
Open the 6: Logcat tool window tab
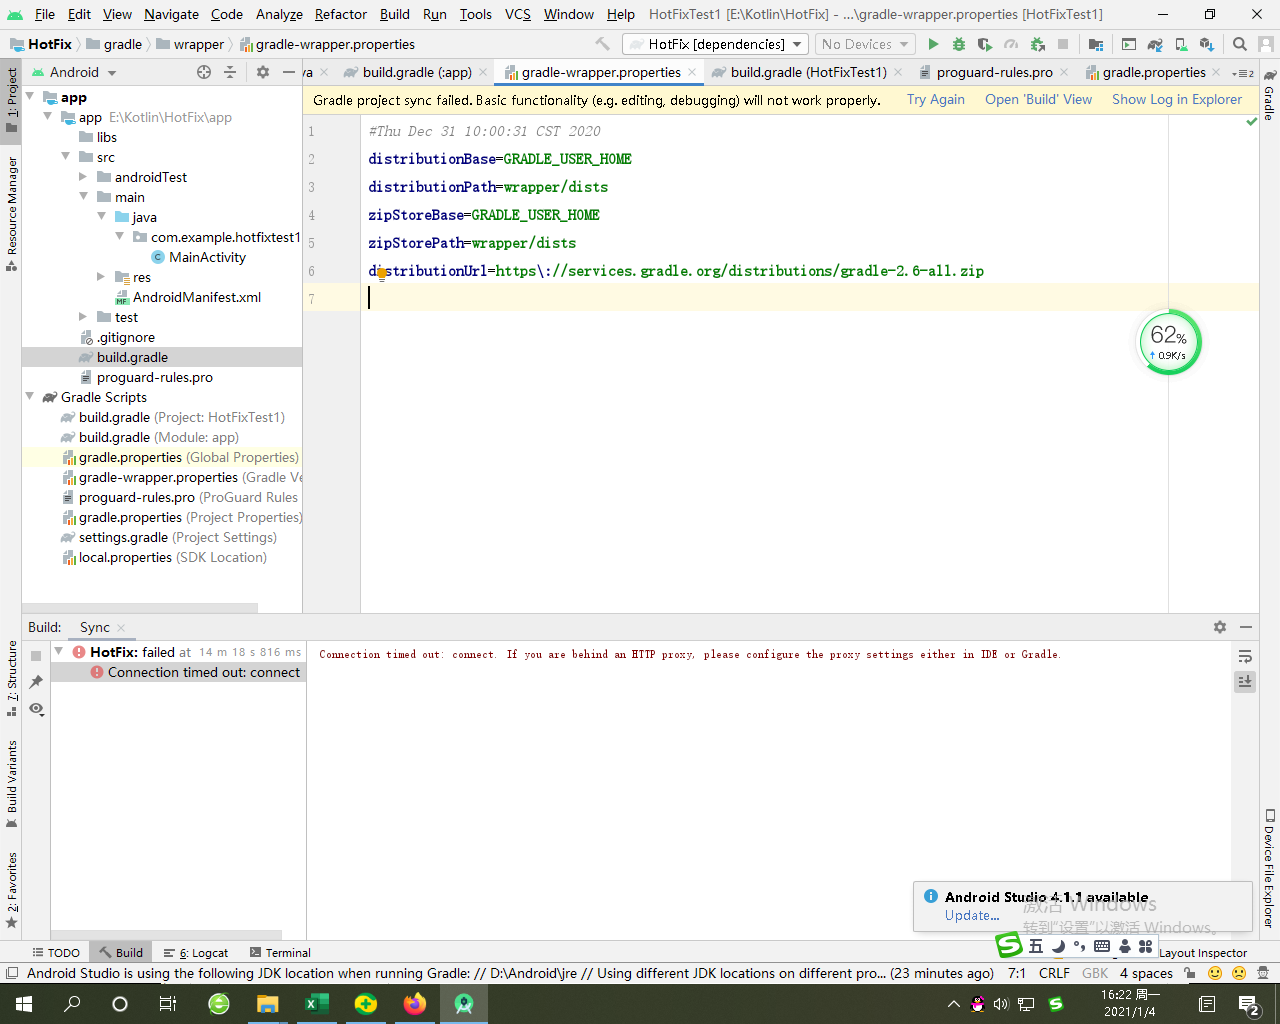[196, 953]
